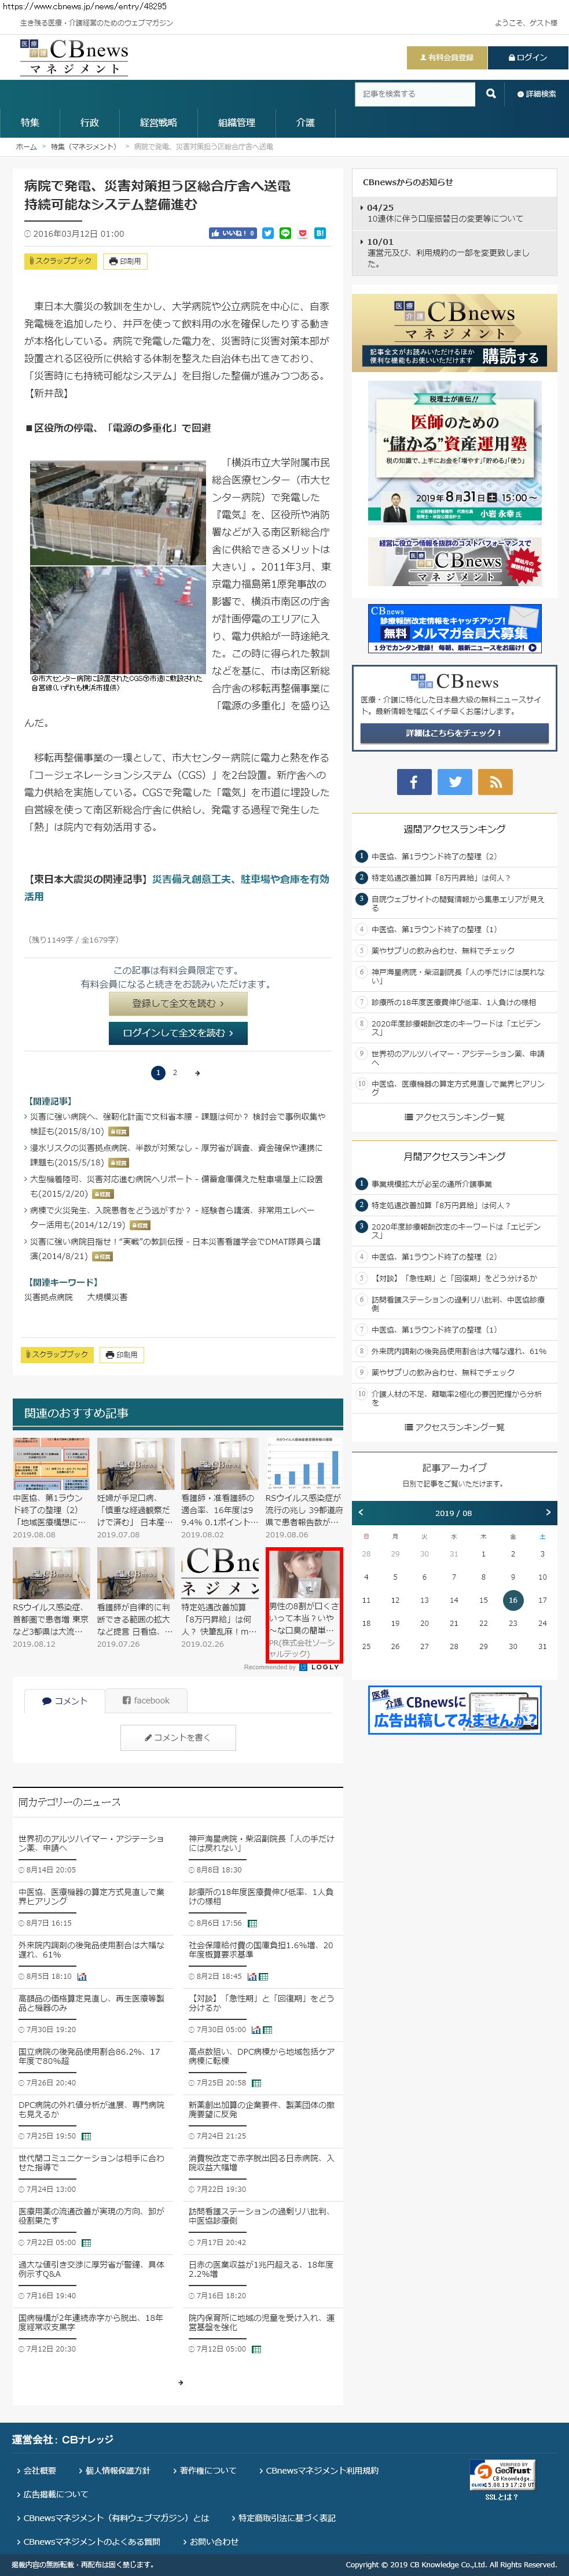Switch to the facebook comment tab
Image resolution: width=569 pixels, height=2576 pixels.
(146, 1700)
